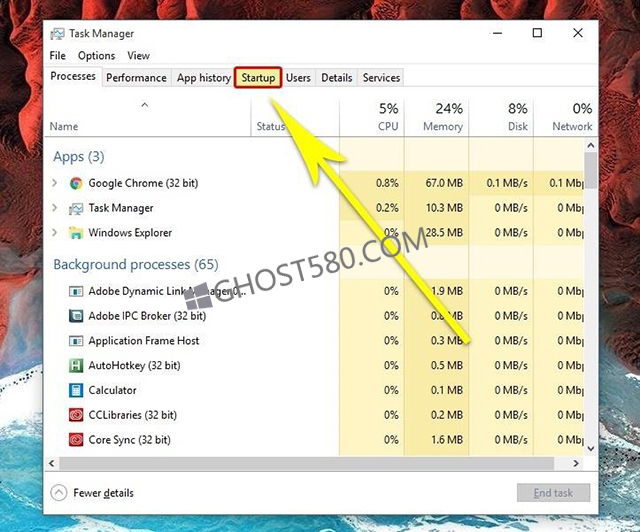Screen dimensions: 640x532
Task: Click the Core Sync red icon
Action: tap(76, 440)
